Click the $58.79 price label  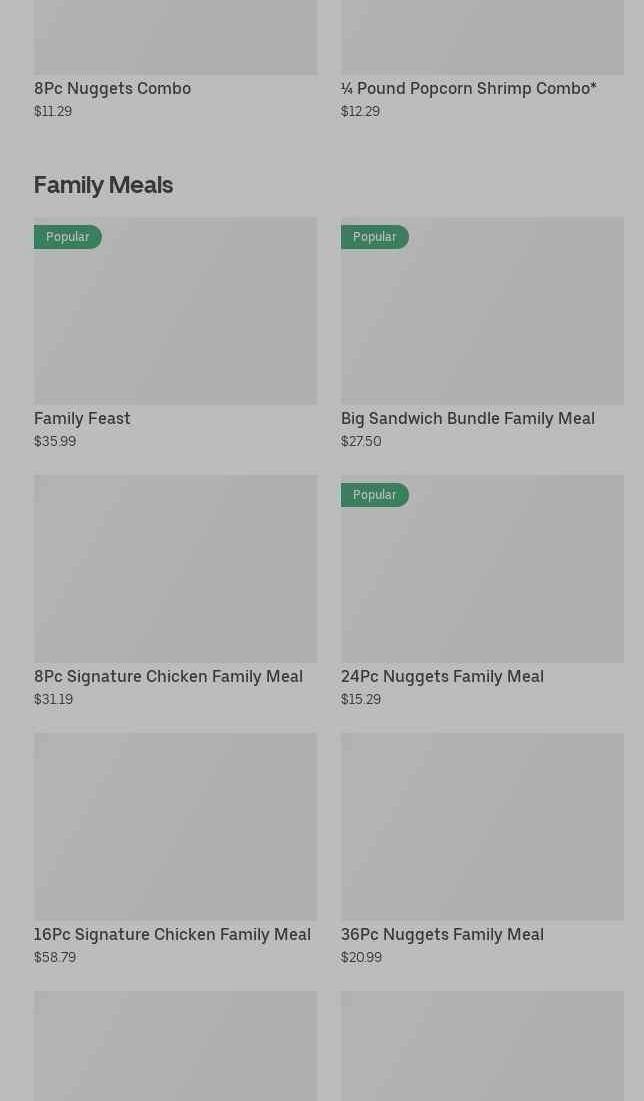pyautogui.click(x=55, y=957)
